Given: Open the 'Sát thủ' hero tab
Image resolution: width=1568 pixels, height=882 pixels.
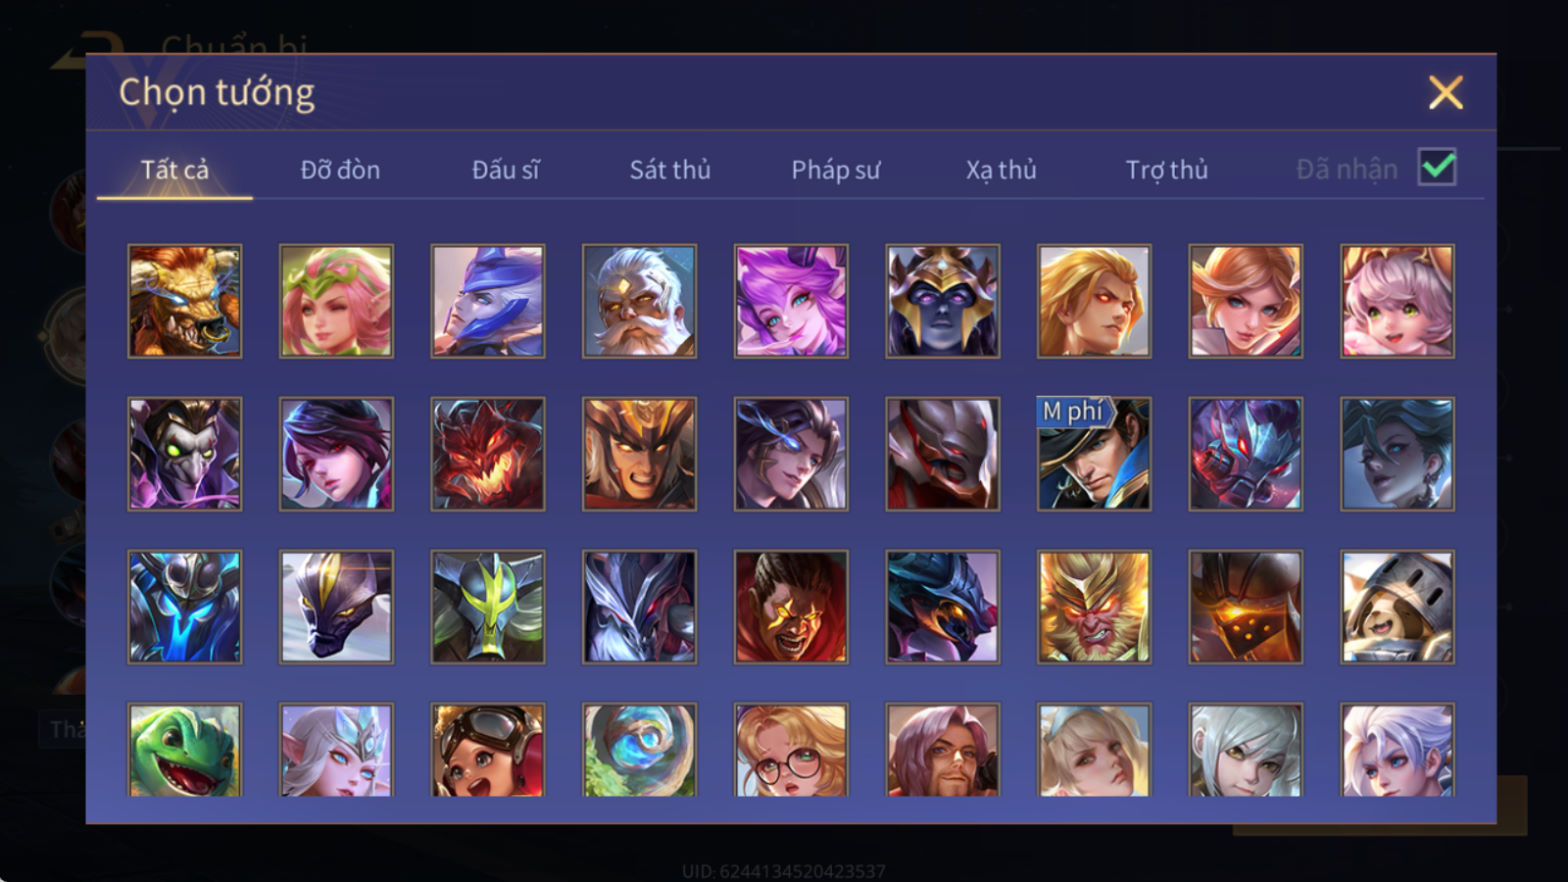Looking at the screenshot, I should point(670,170).
